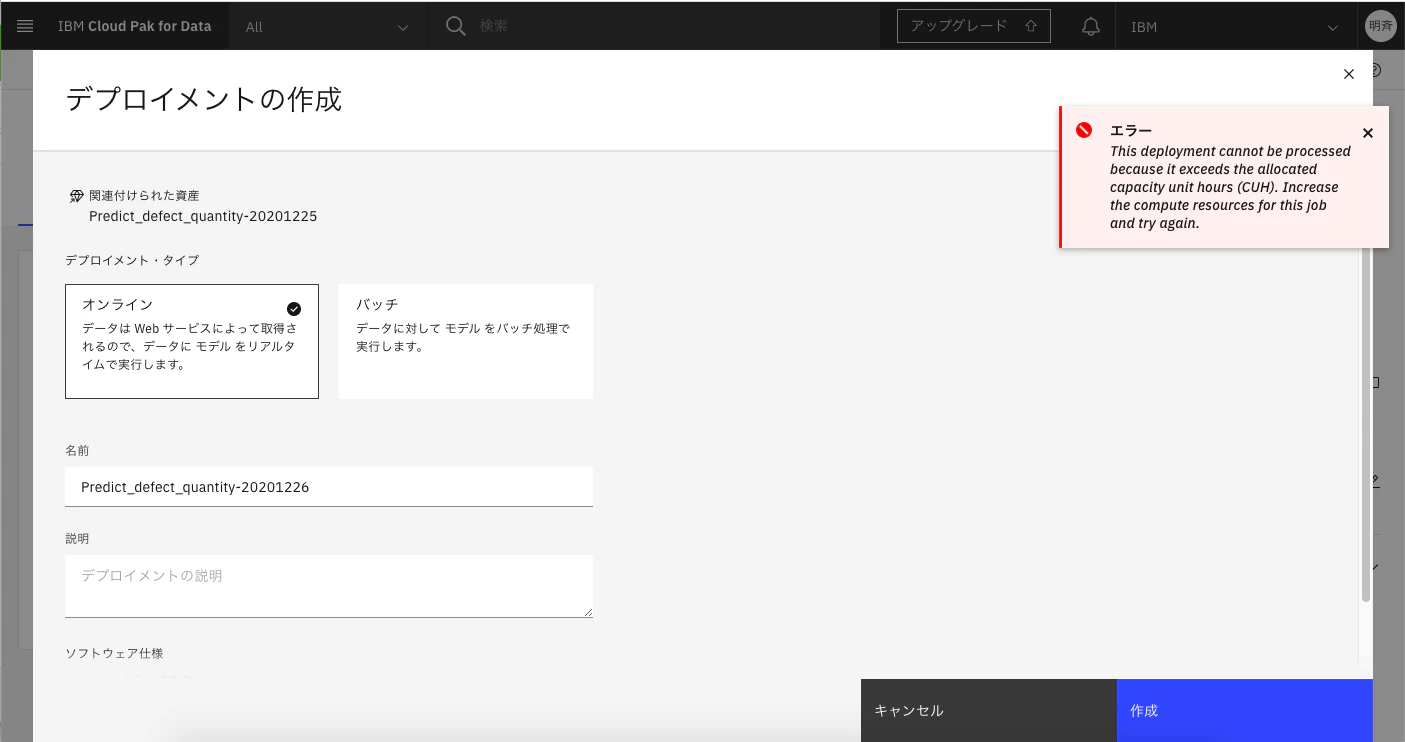
Task: Click the Upgrade button
Action: pos(974,26)
